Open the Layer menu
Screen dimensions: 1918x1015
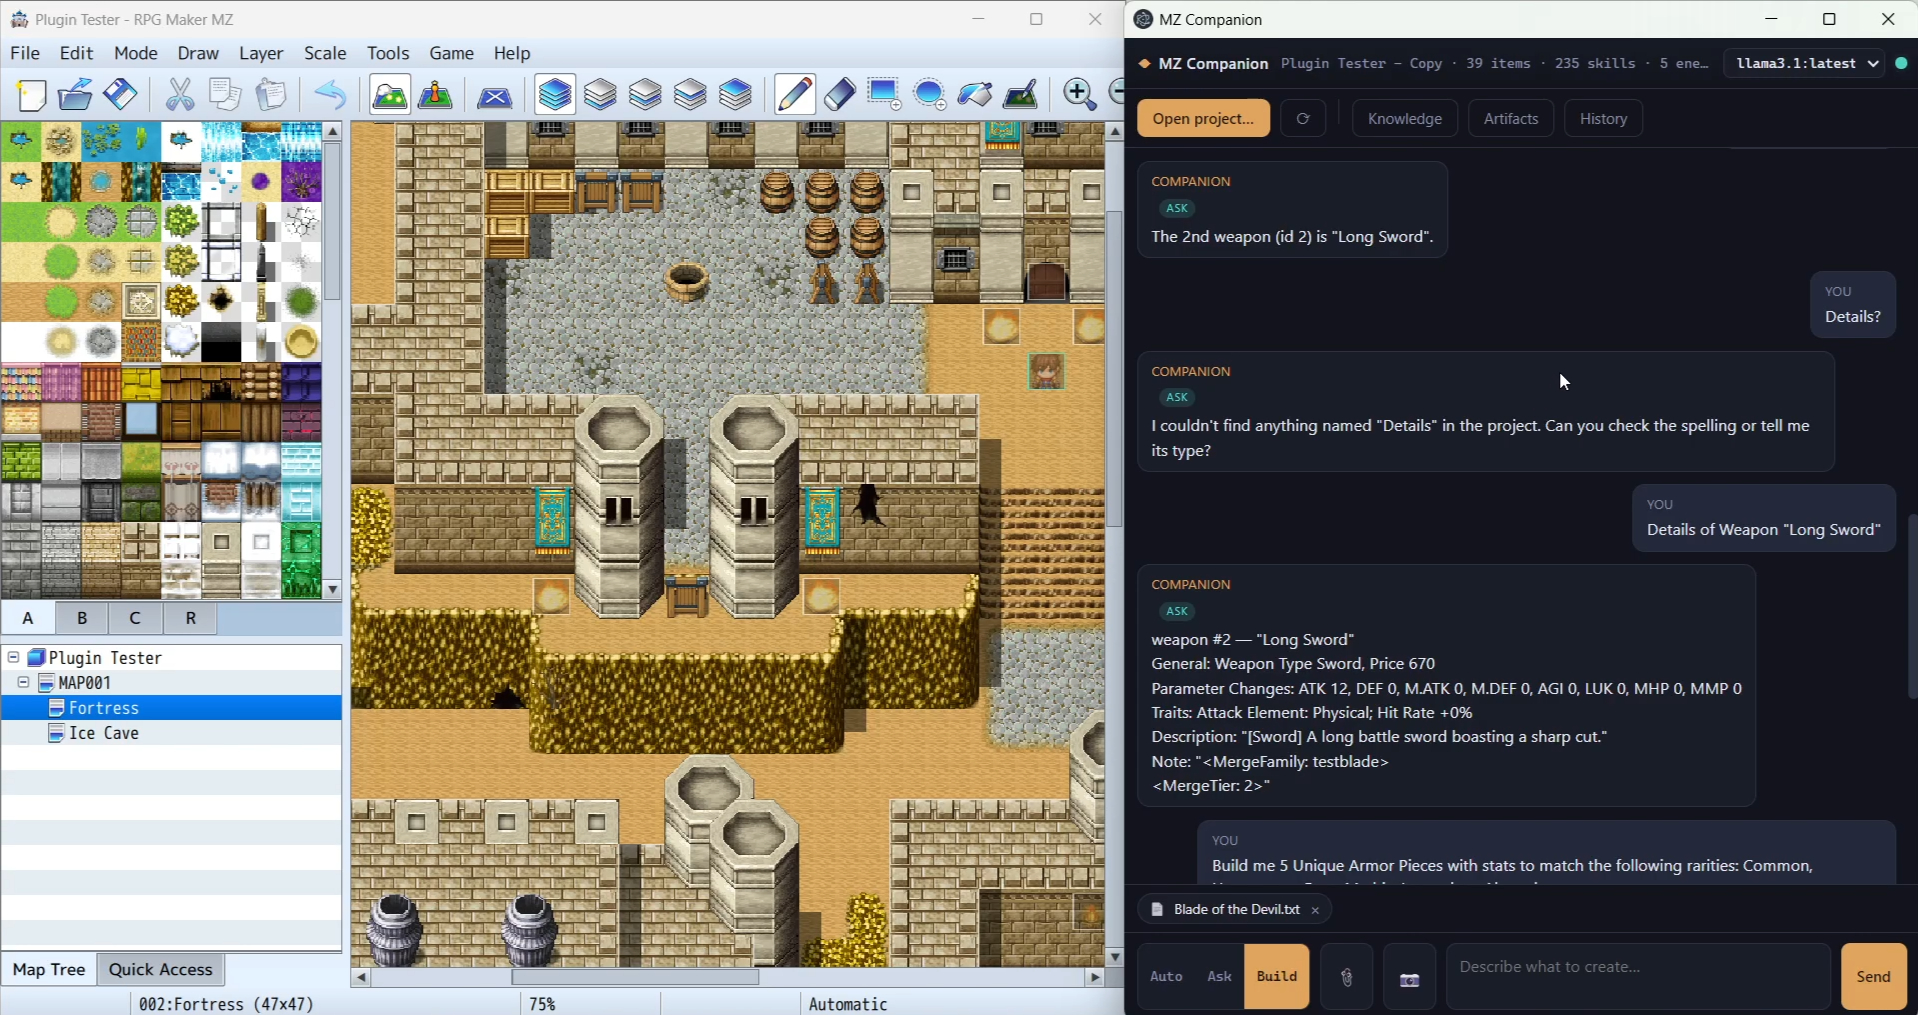[261, 53]
